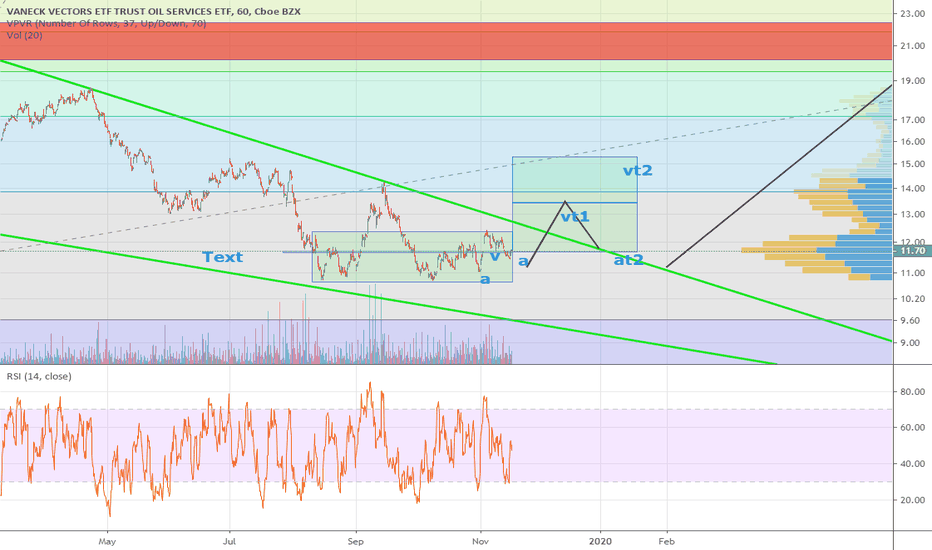Click the 23.00 price axis label
Viewport: 932px width, 550px height.
pos(912,13)
